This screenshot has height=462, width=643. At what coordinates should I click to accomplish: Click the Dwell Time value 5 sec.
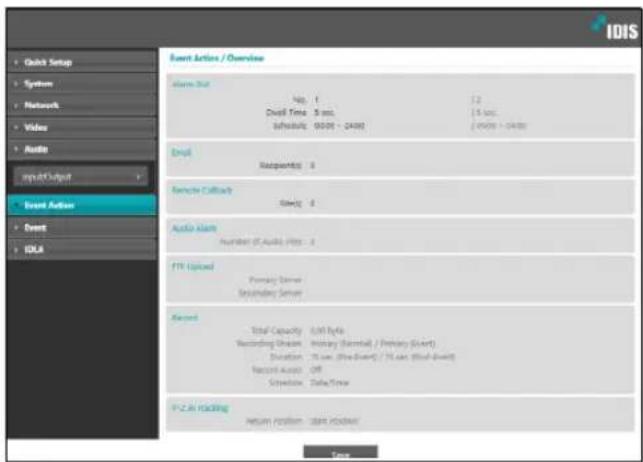pyautogui.click(x=324, y=113)
